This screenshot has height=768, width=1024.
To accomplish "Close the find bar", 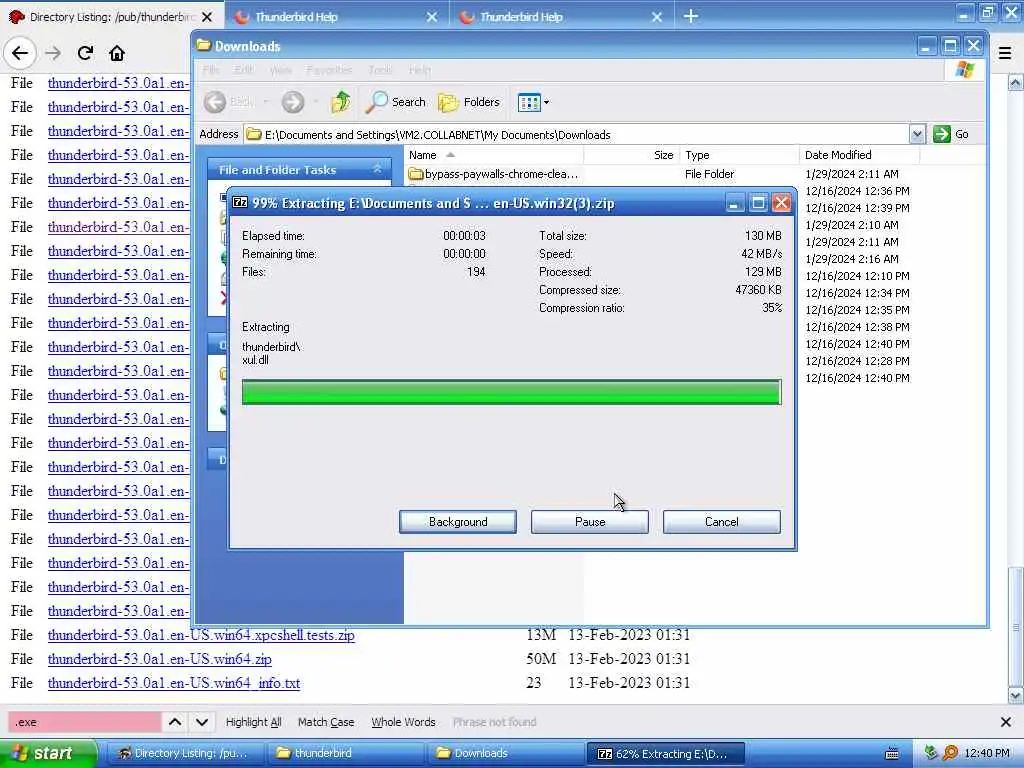I will (x=1006, y=722).
